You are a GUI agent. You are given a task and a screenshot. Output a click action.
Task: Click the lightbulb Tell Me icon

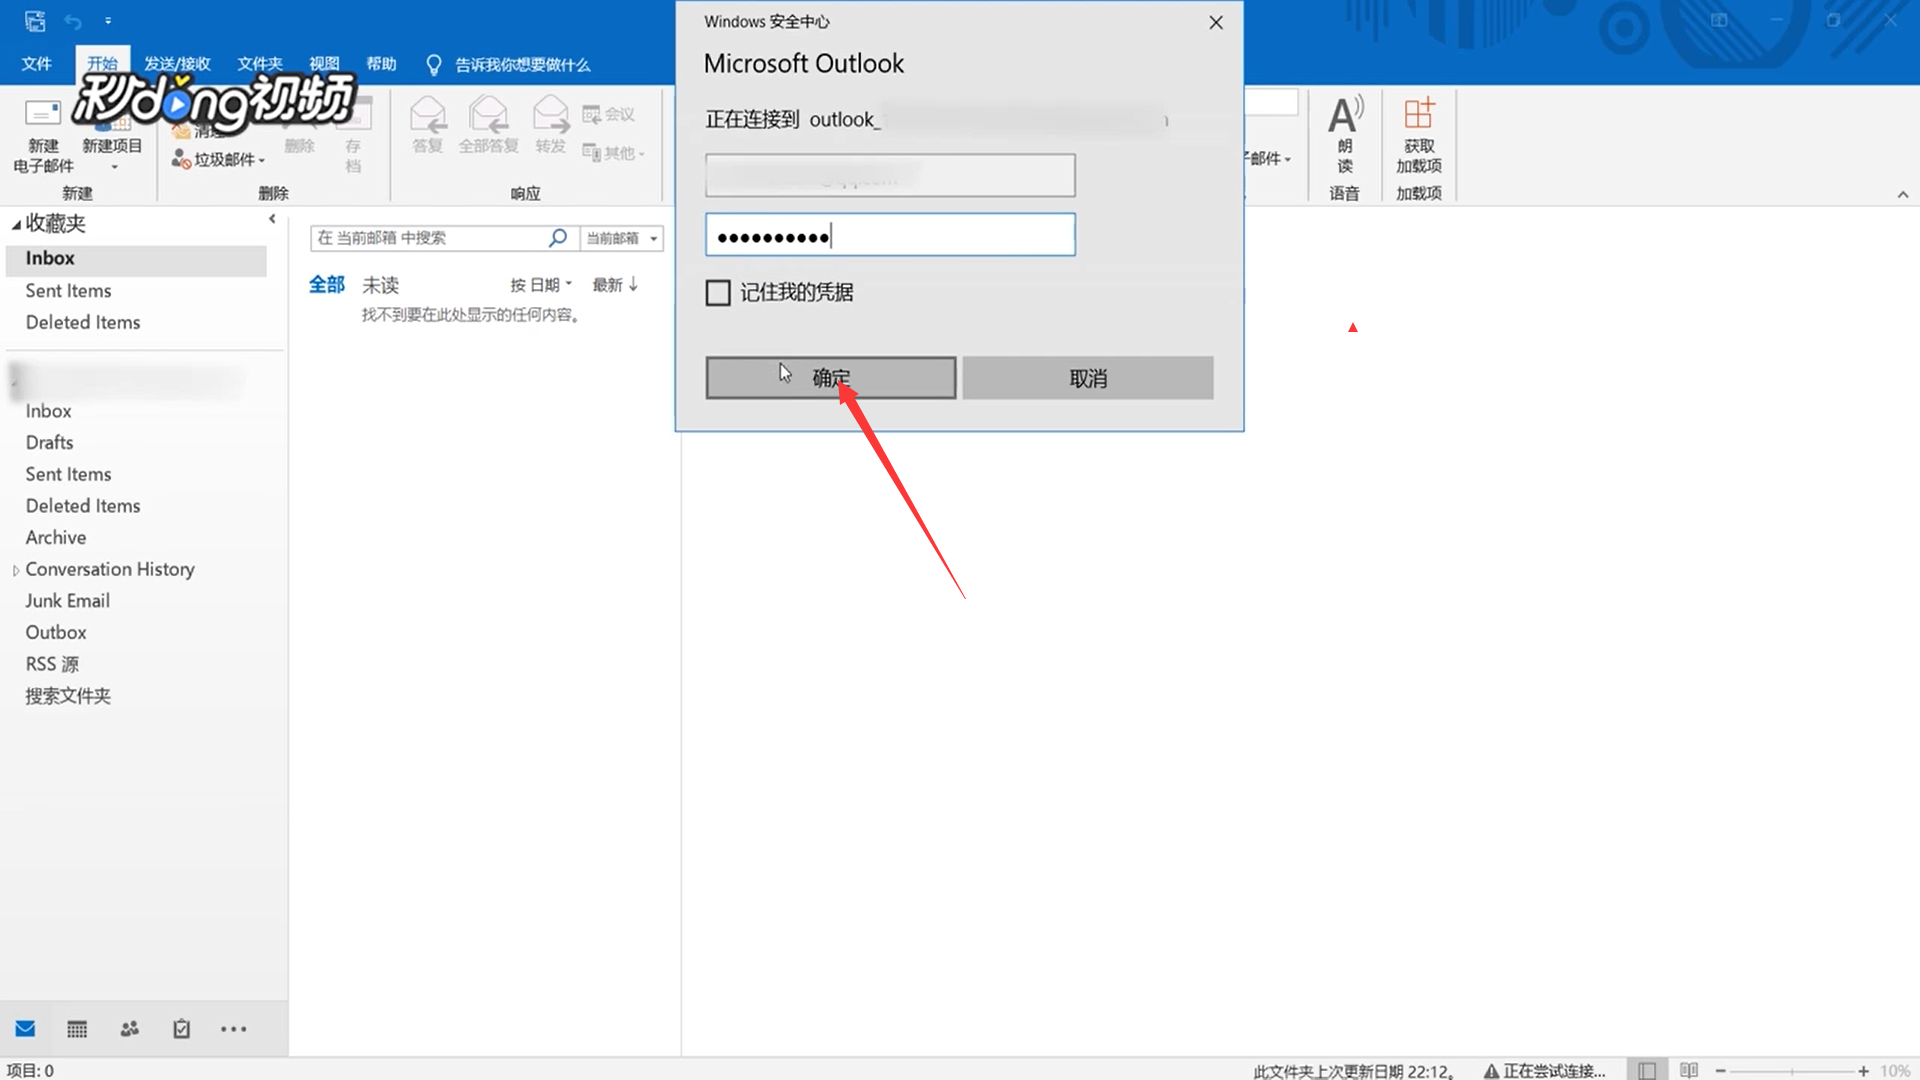tap(433, 65)
